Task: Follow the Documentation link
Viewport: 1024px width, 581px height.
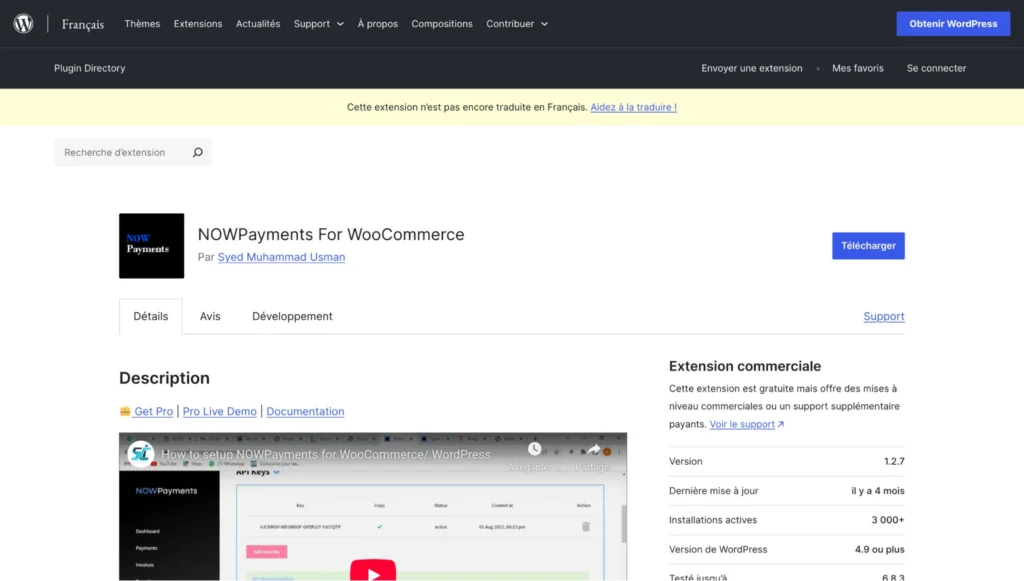Action: (x=305, y=411)
